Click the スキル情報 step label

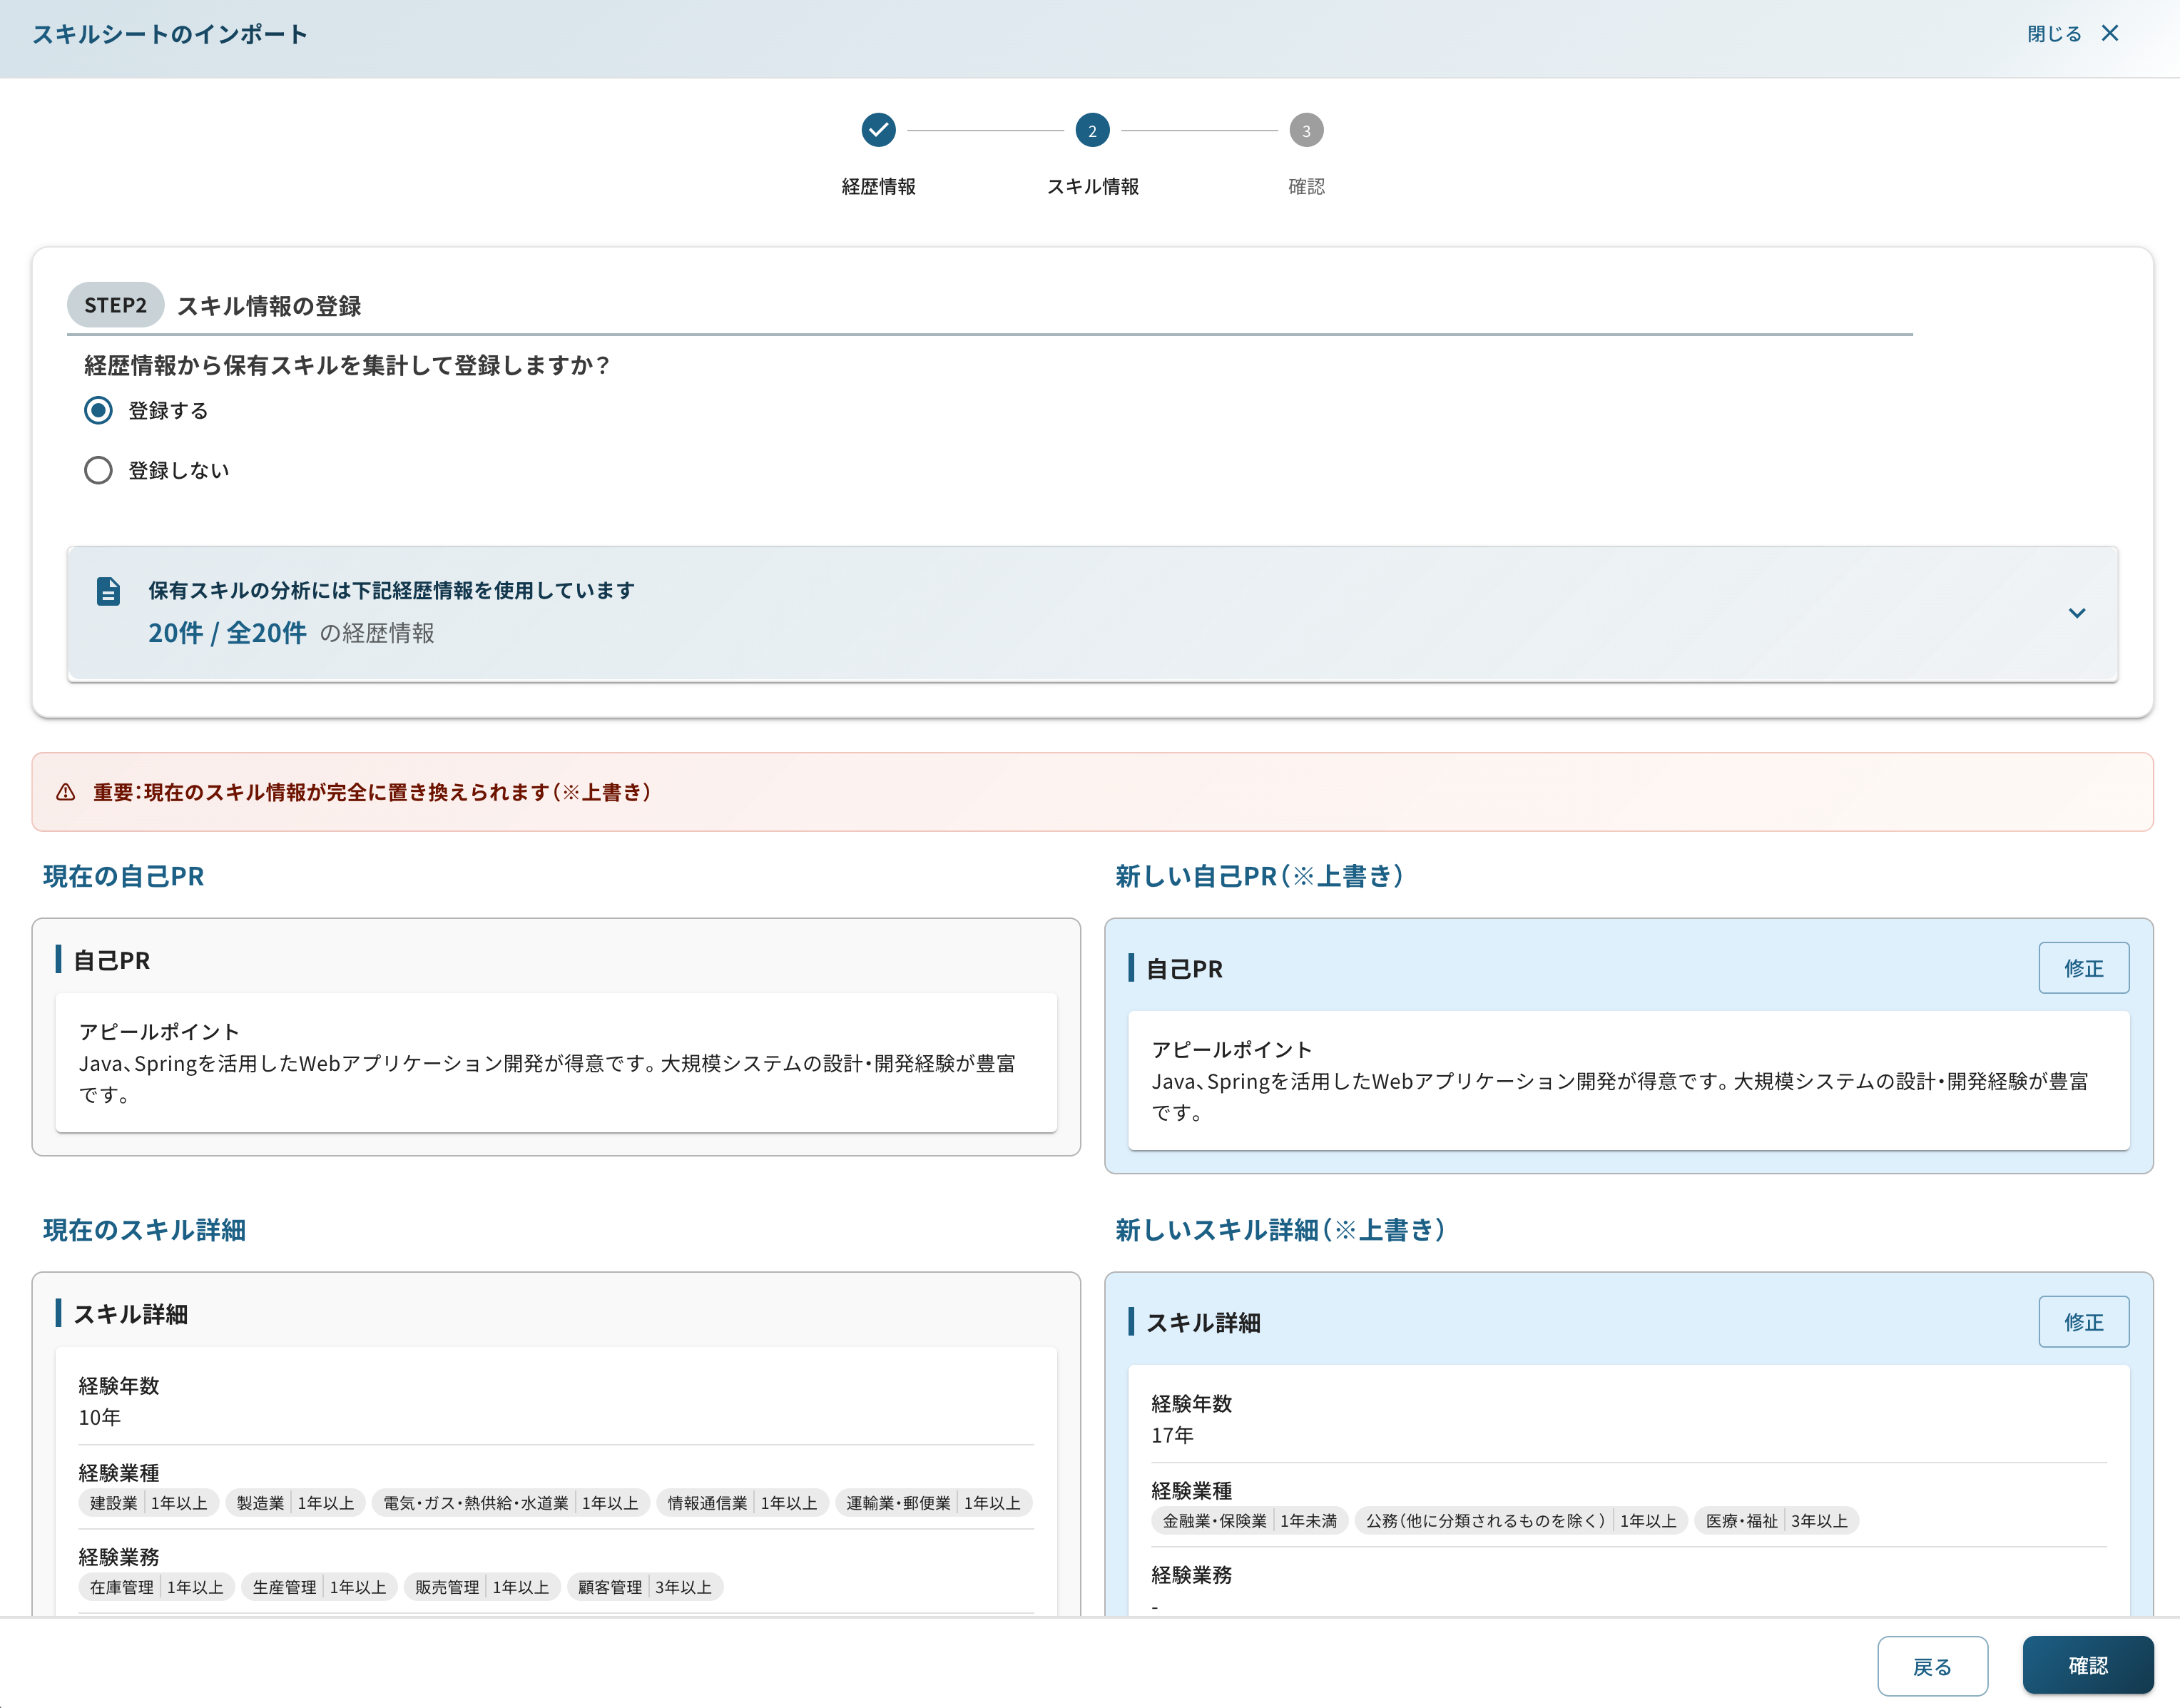coord(1092,186)
